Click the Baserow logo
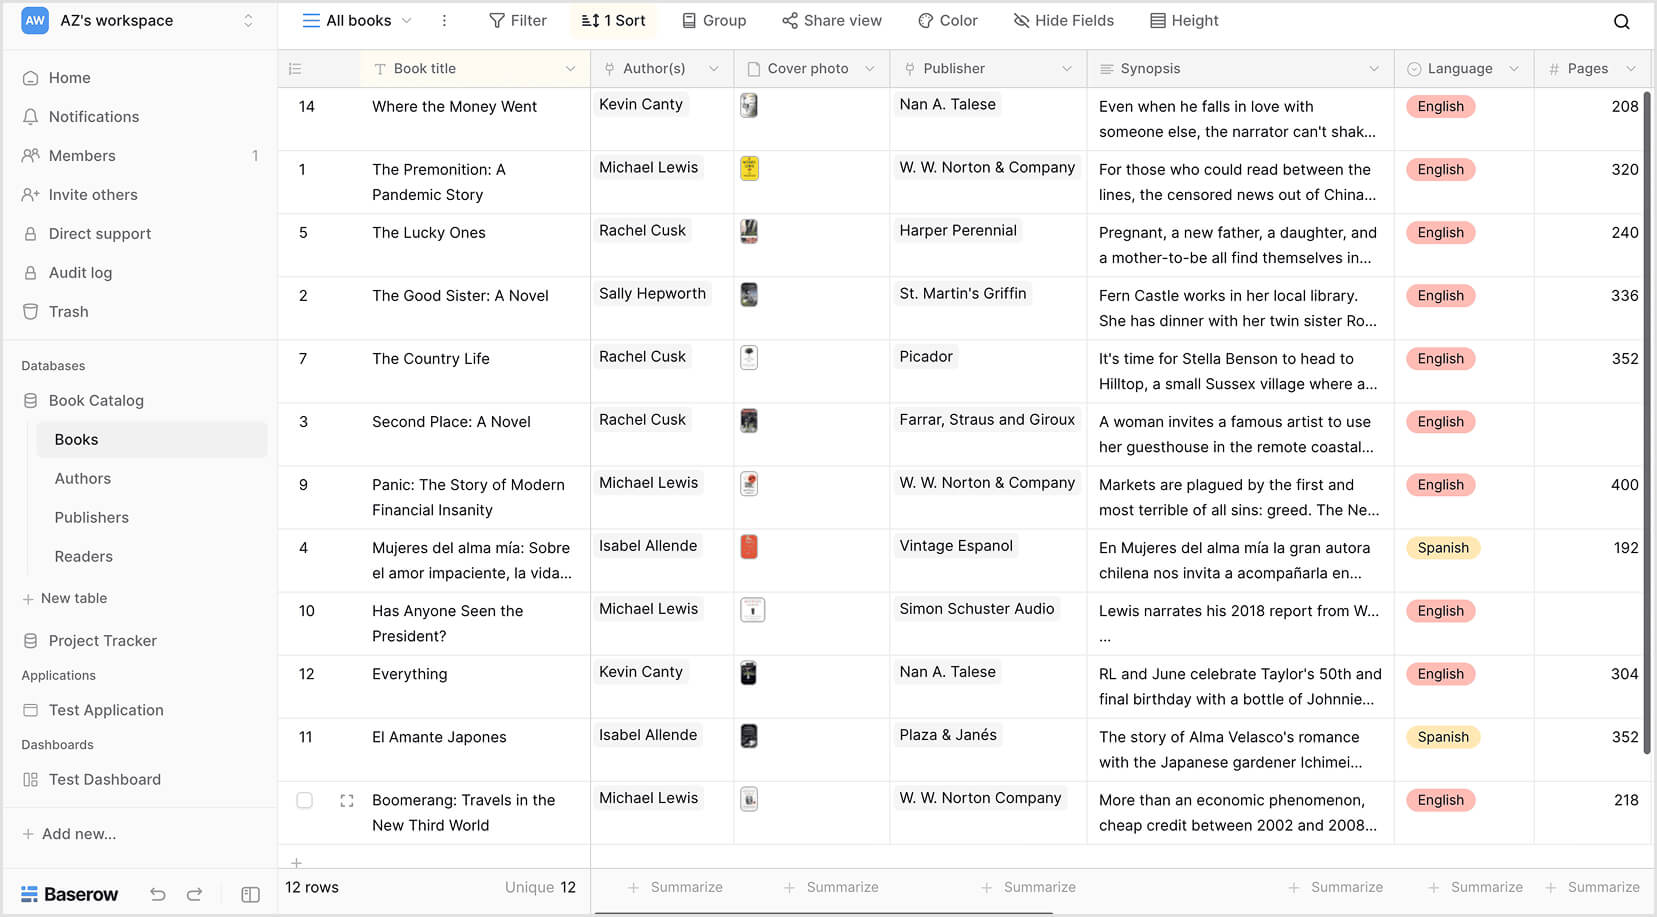The width and height of the screenshot is (1657, 917). (x=69, y=894)
